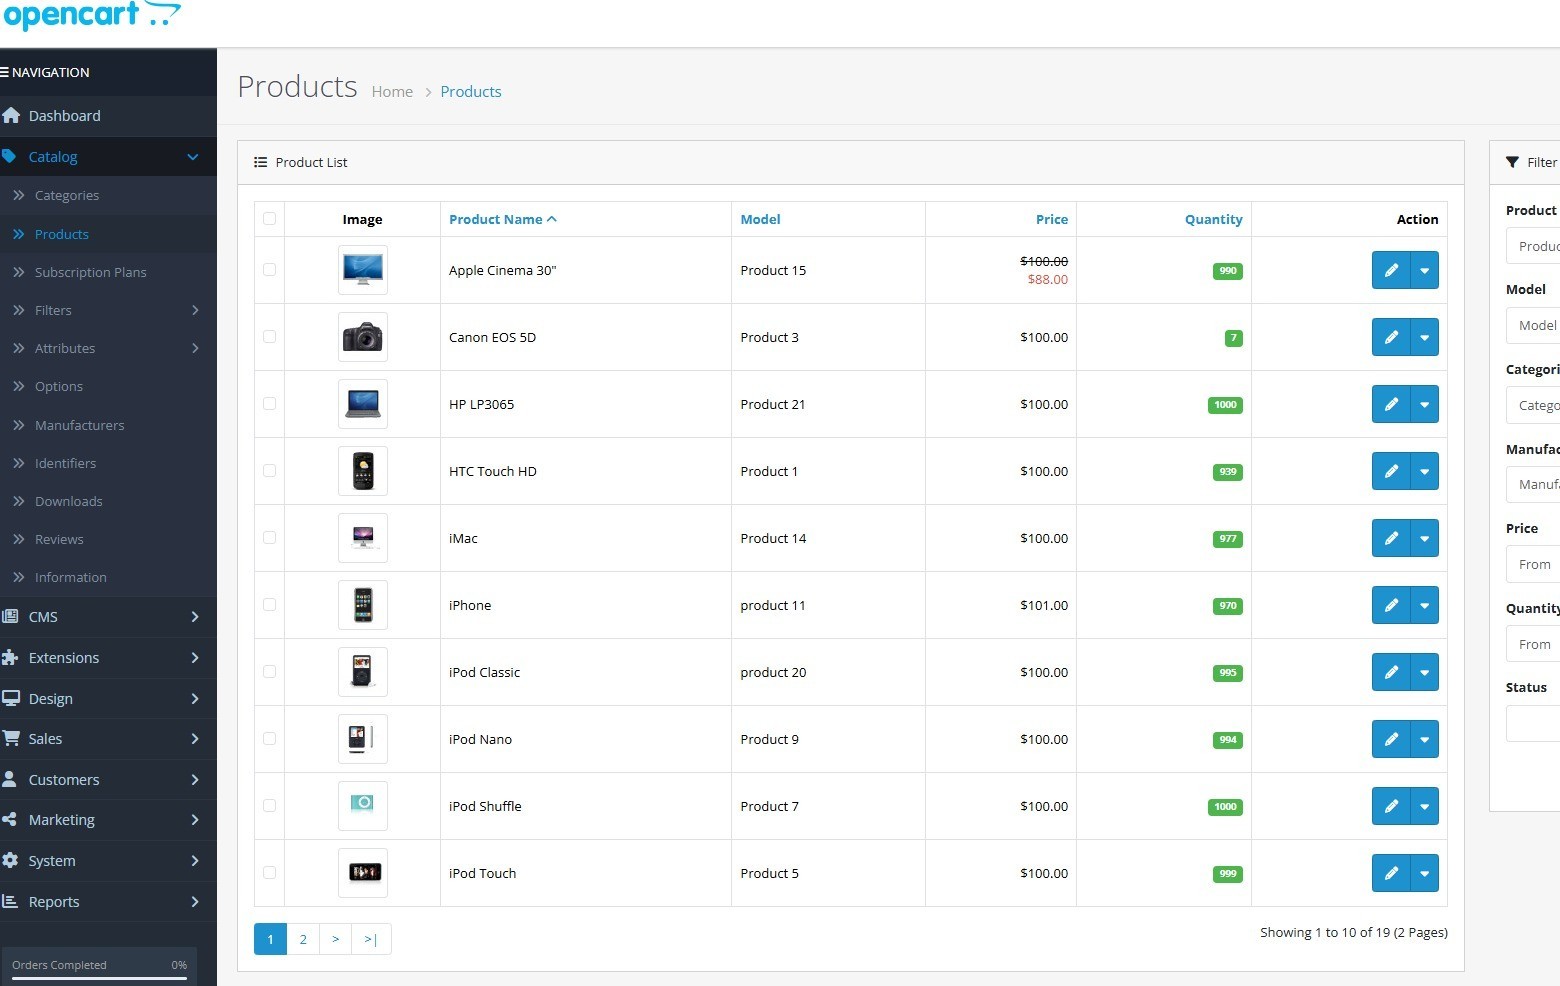The image size is (1560, 986).
Task: Click the Catalog tag icon
Action: coord(9,156)
